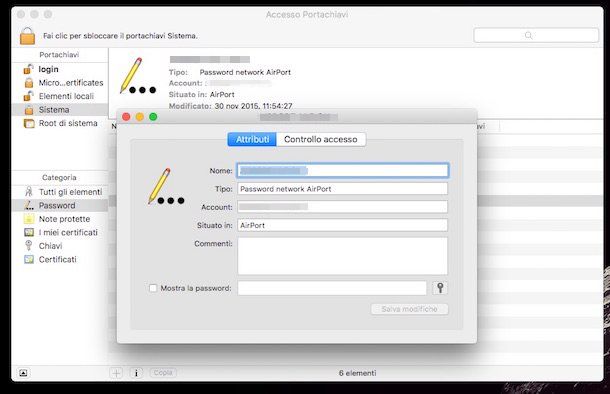Click the pencil password icon in the header
Image resolution: width=610 pixels, height=394 pixels.
pos(138,76)
